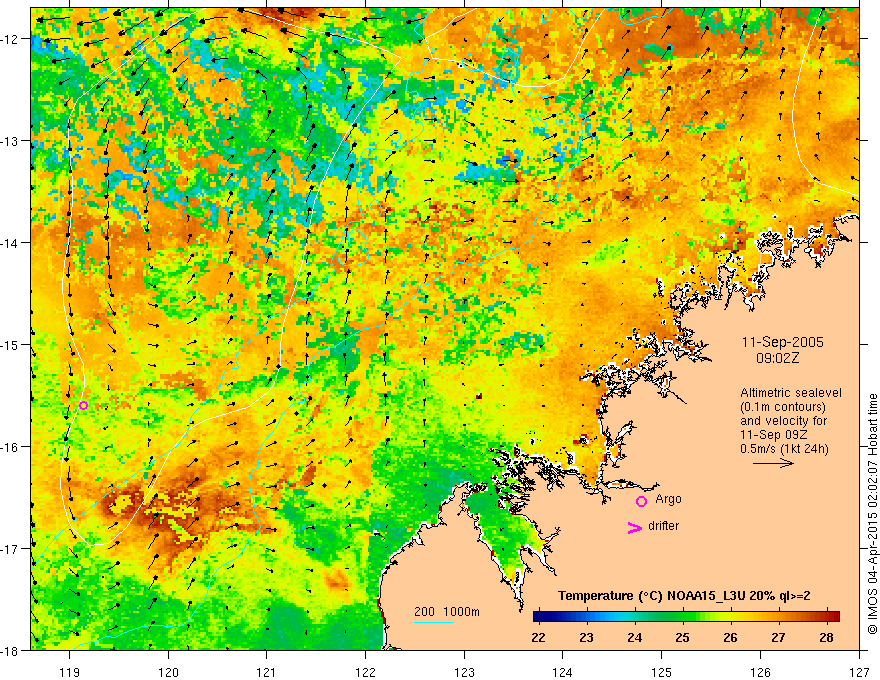This screenshot has height=680, width=880.
Task: Click the temperature color bar
Action: pyautogui.click(x=686, y=617)
